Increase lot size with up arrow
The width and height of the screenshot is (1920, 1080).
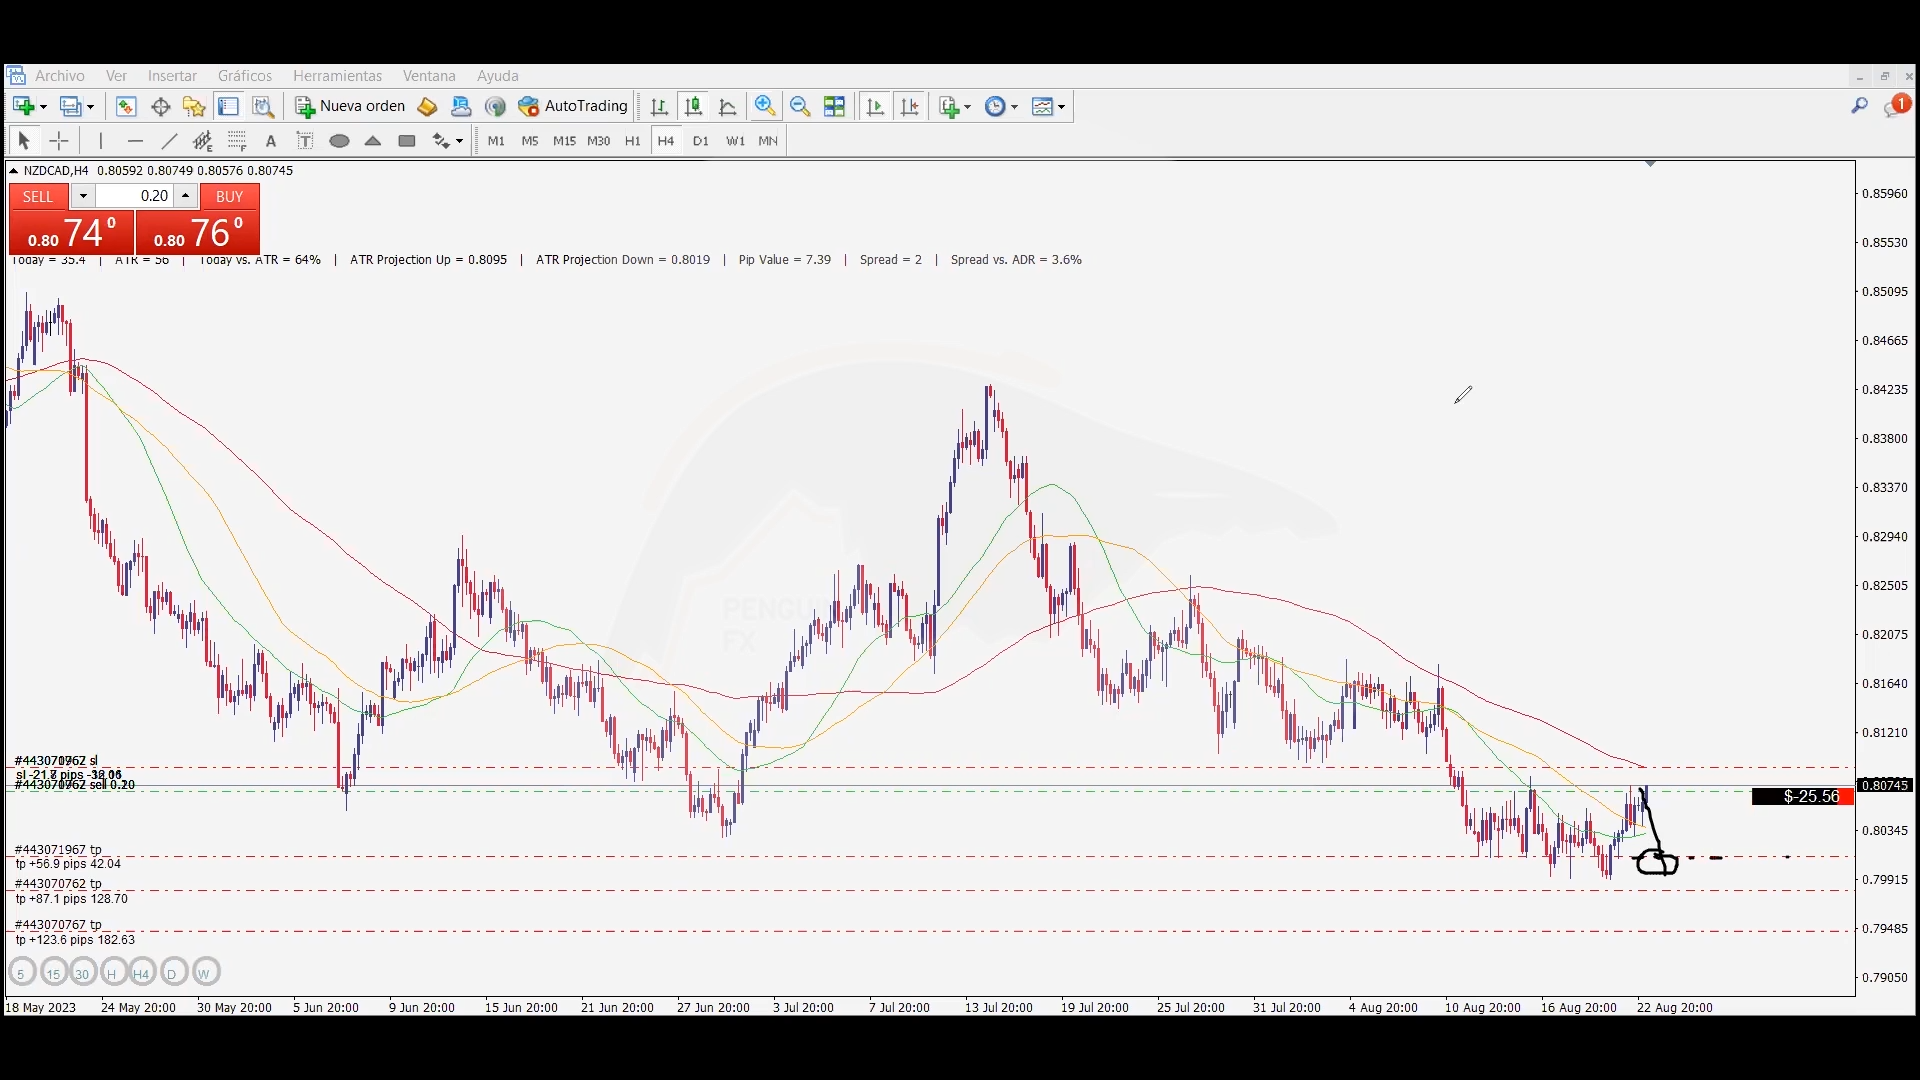pos(185,196)
